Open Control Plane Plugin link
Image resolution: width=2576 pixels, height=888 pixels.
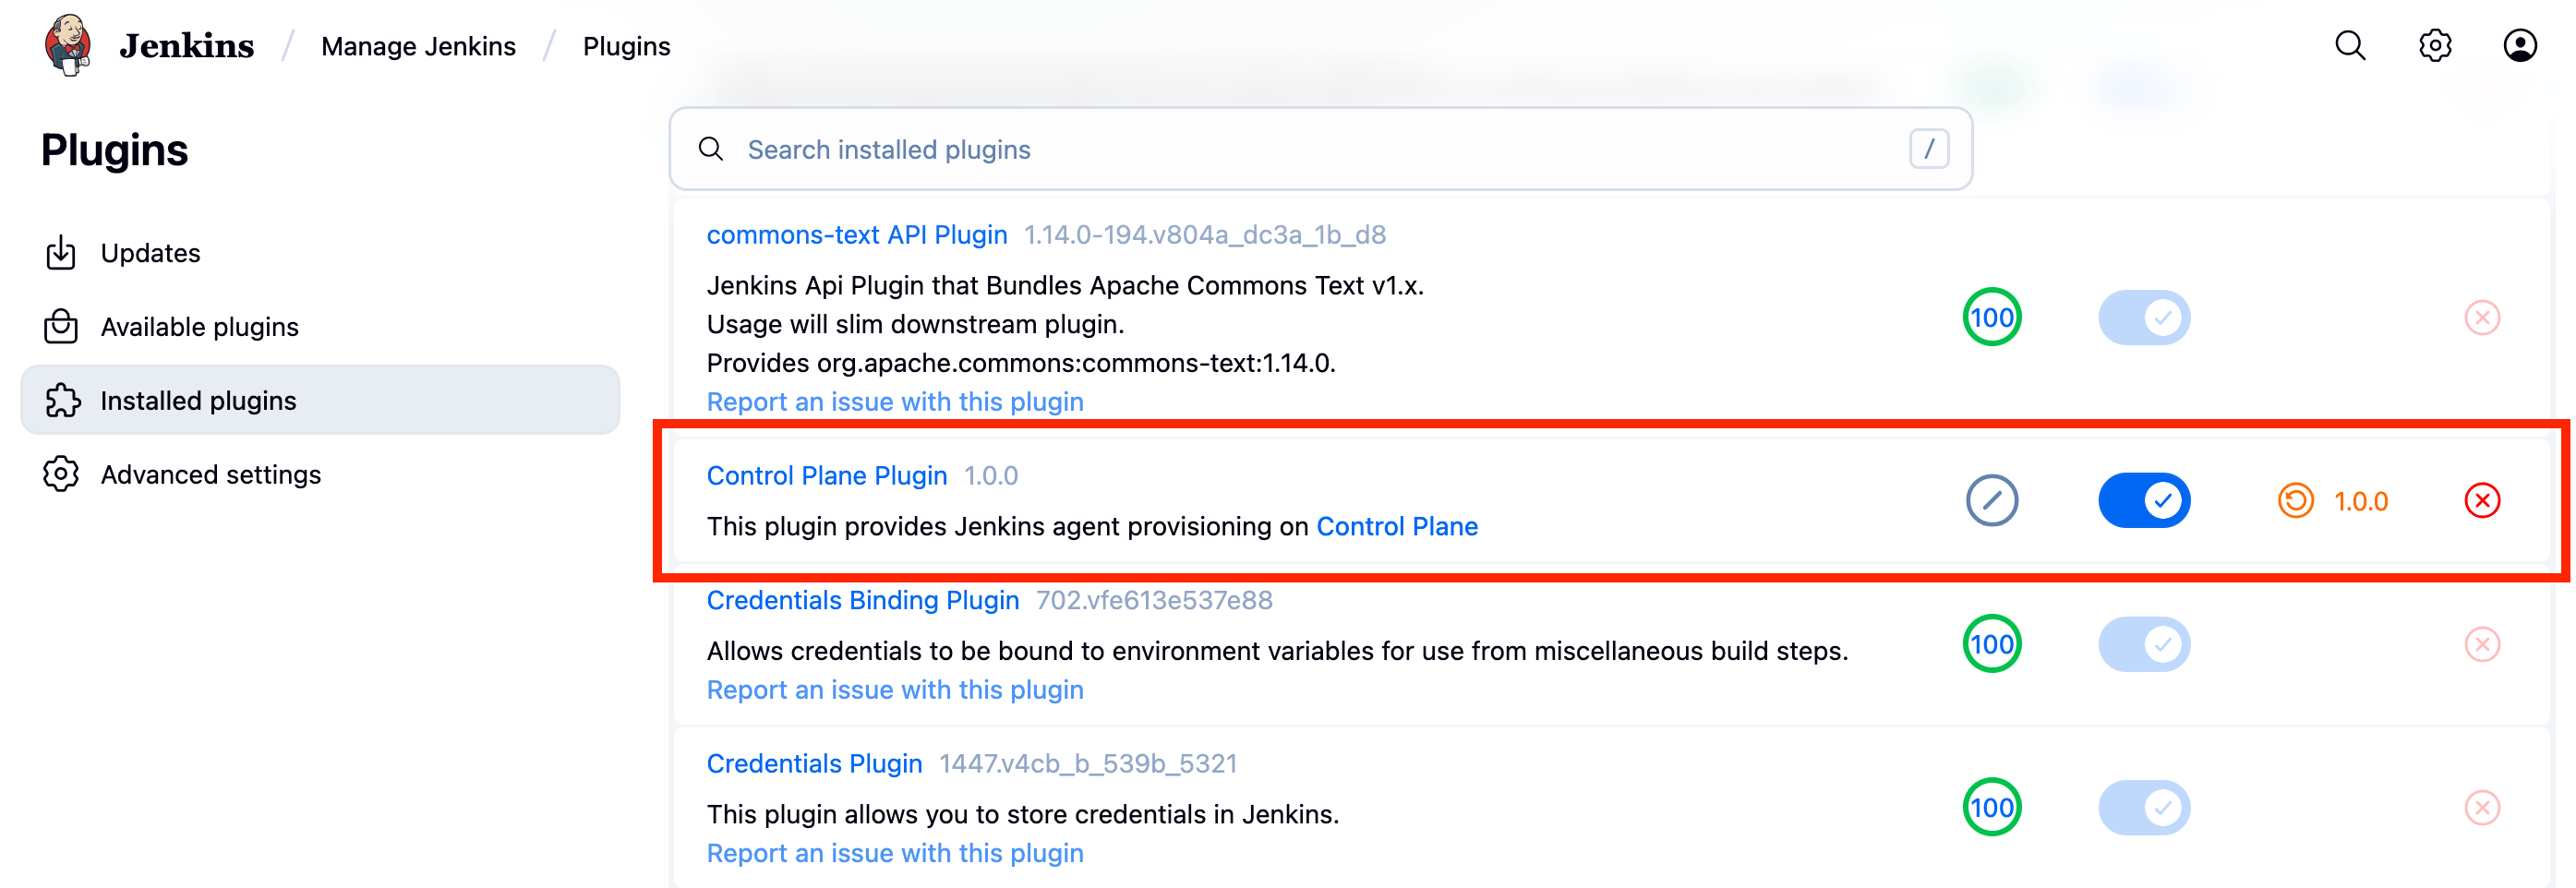[827, 476]
